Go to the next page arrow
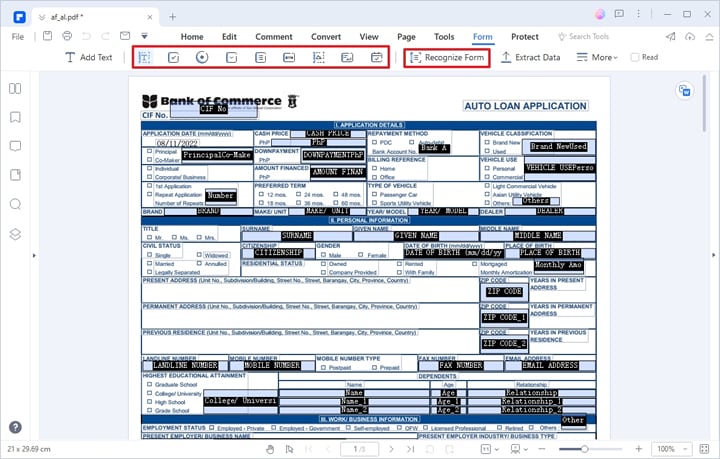 [391, 449]
